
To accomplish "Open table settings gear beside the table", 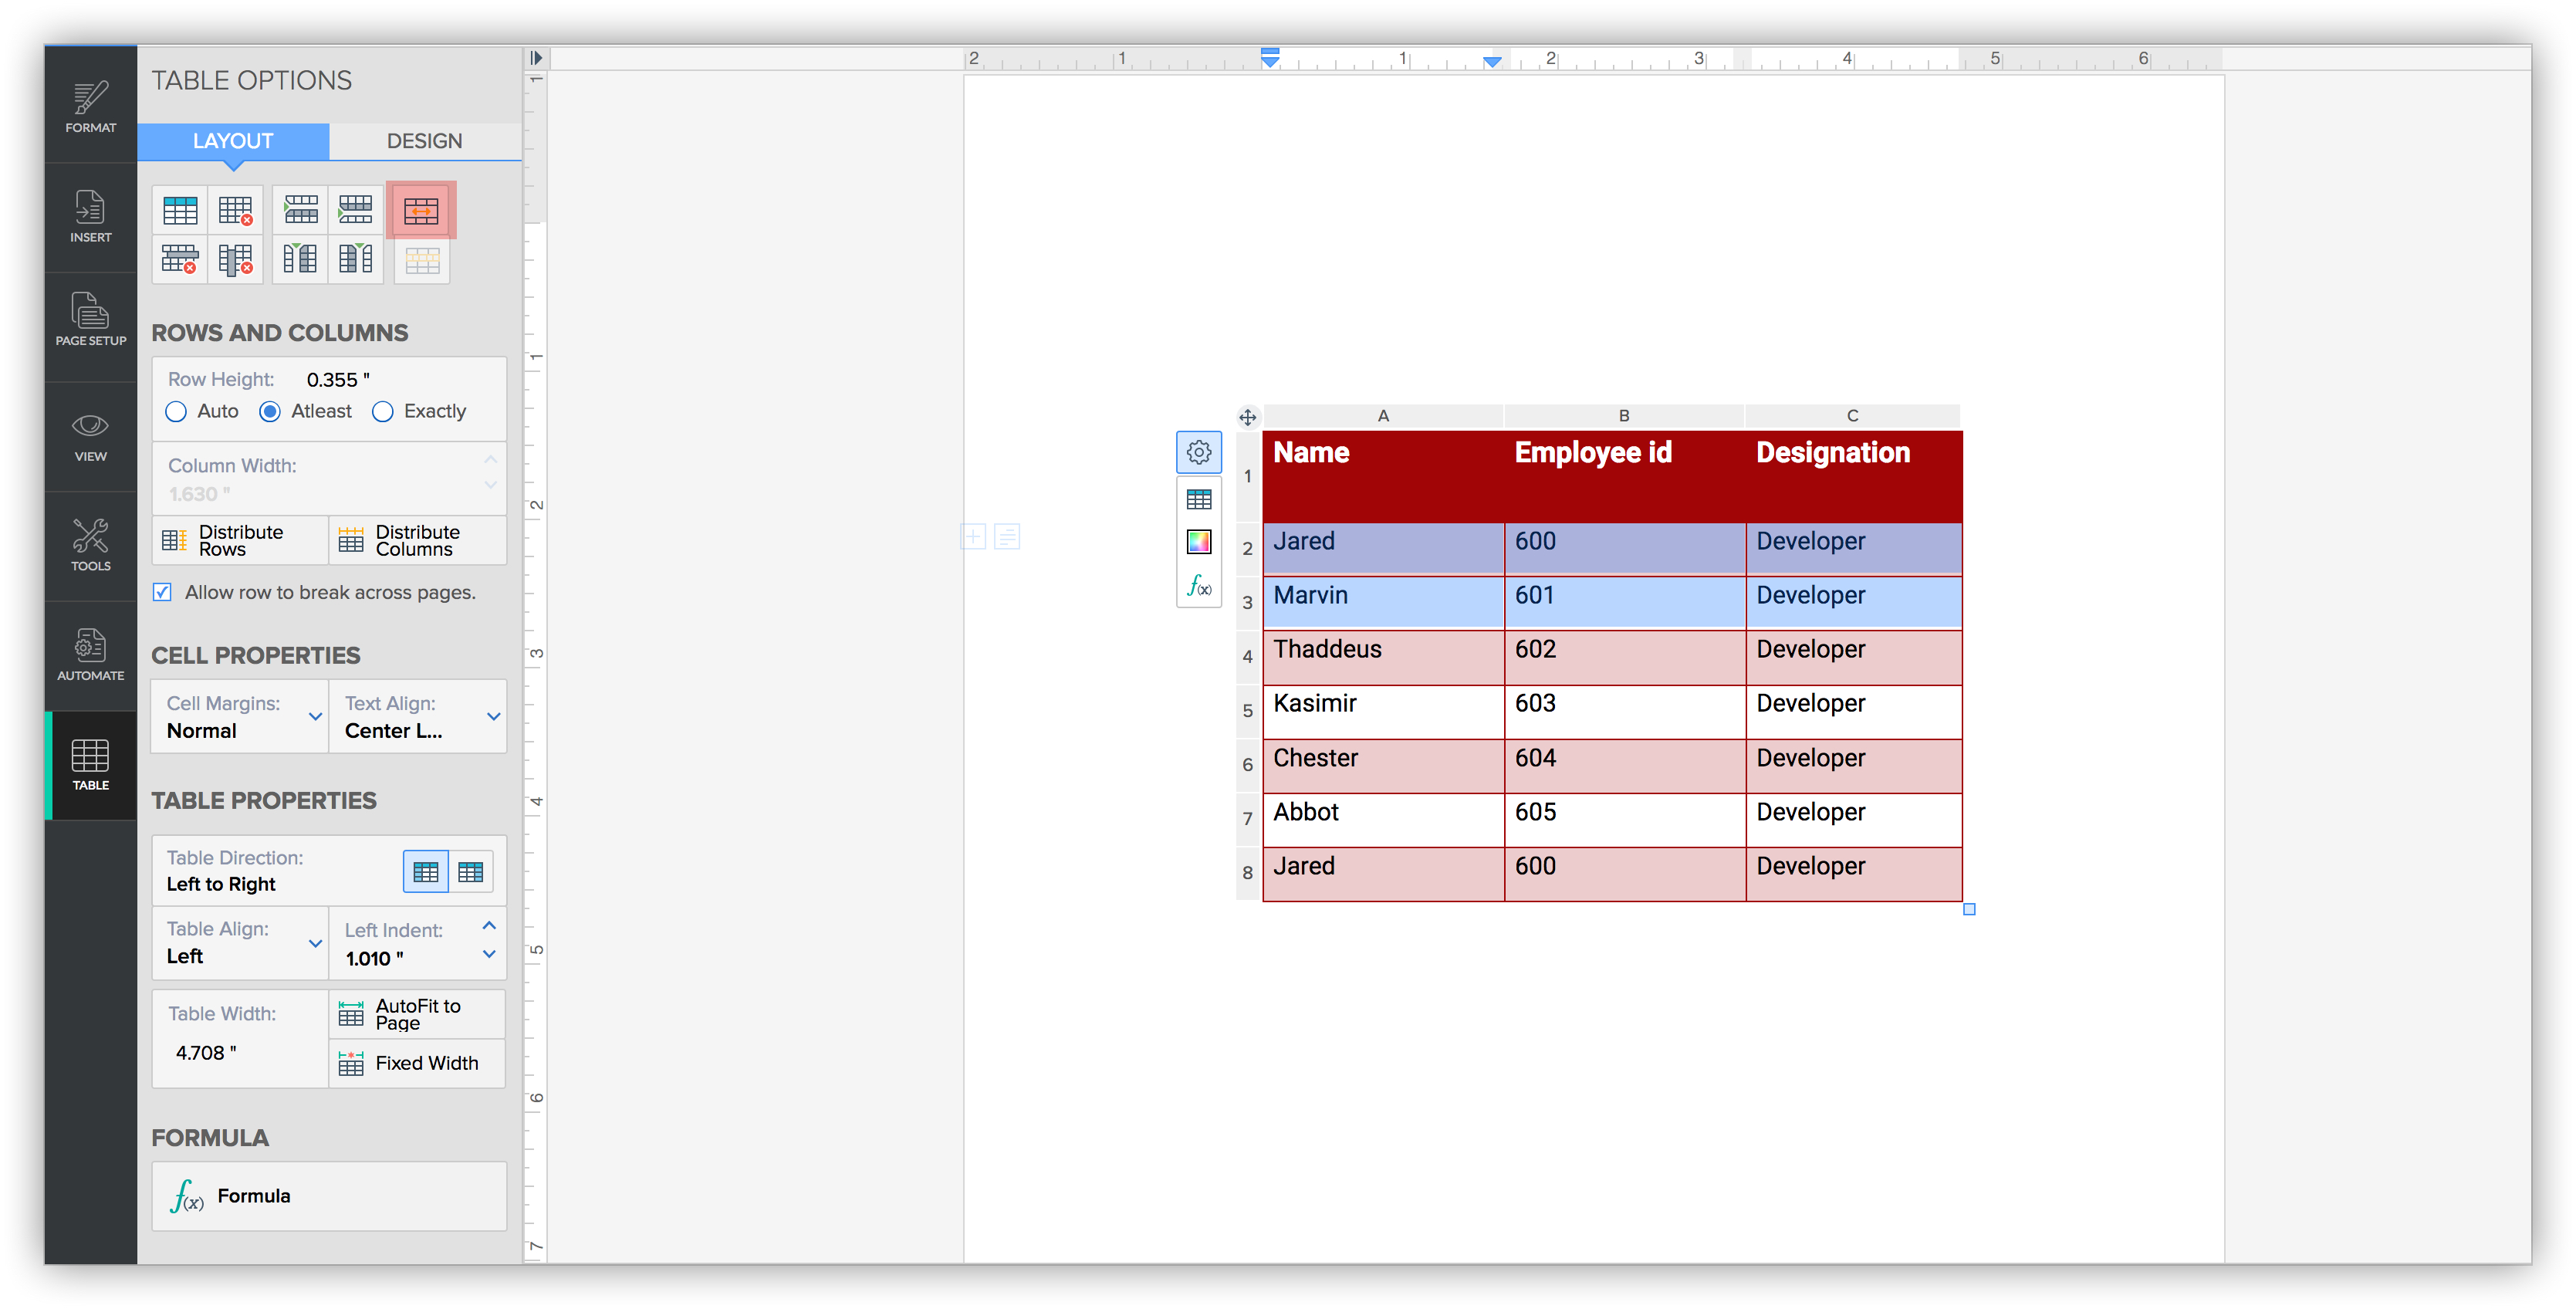I will [x=1198, y=453].
